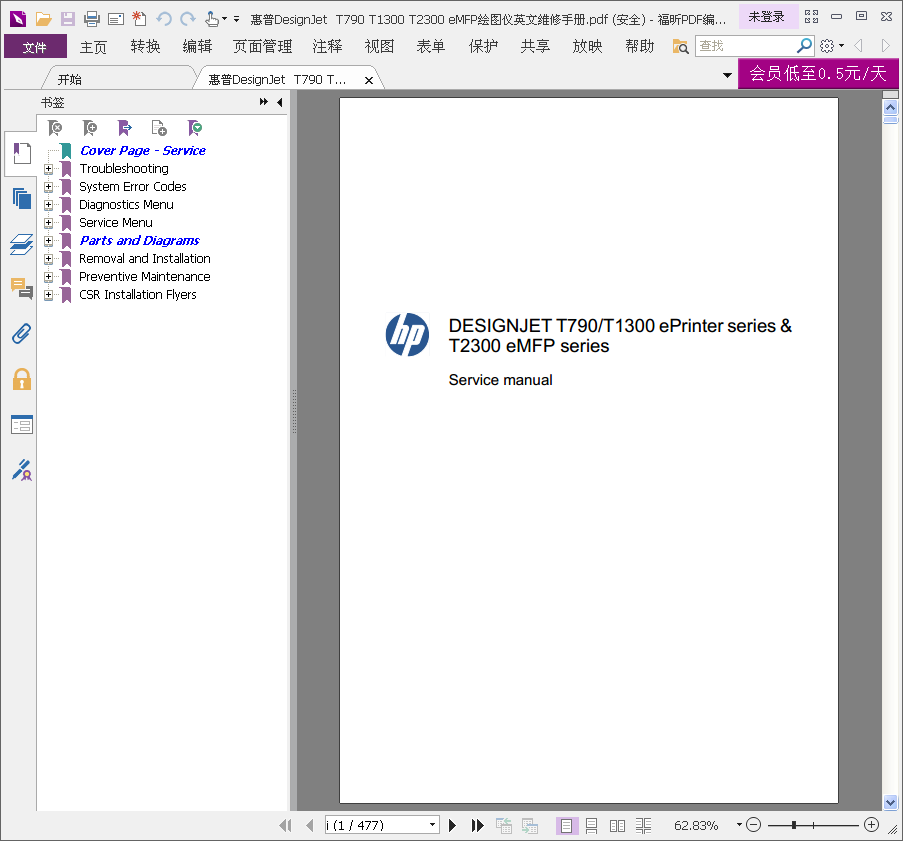This screenshot has width=903, height=841.
Task: Click the zoom slider handle
Action: (x=794, y=825)
